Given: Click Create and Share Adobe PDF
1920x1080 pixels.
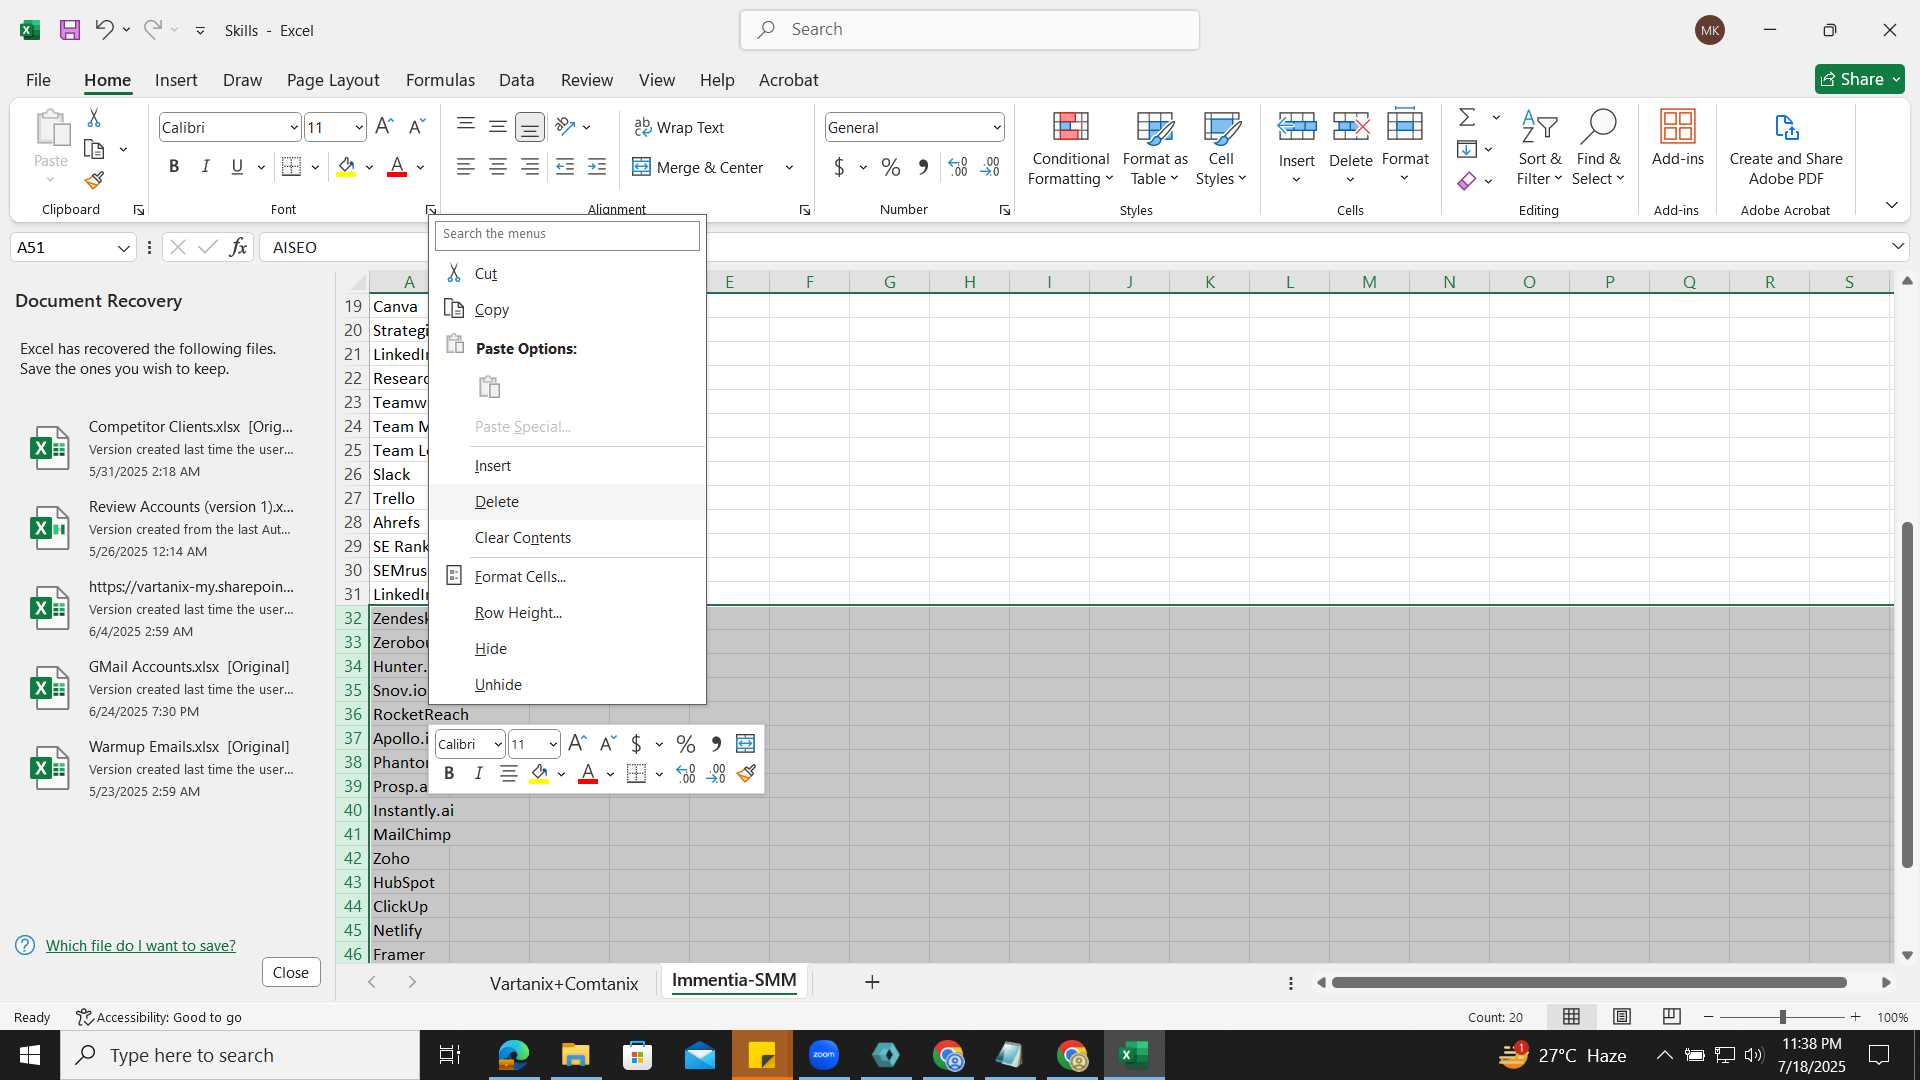Looking at the screenshot, I should tap(1786, 148).
